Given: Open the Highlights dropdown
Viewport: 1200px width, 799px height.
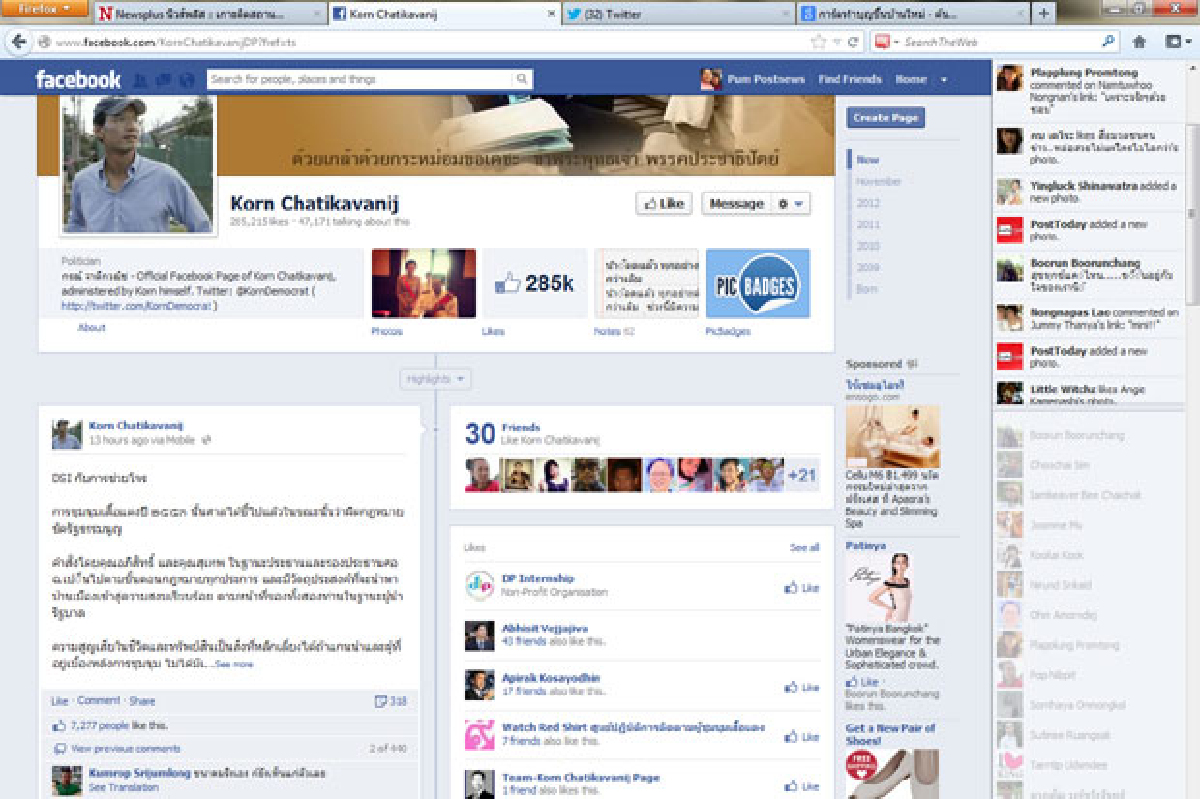Looking at the screenshot, I should 435,379.
